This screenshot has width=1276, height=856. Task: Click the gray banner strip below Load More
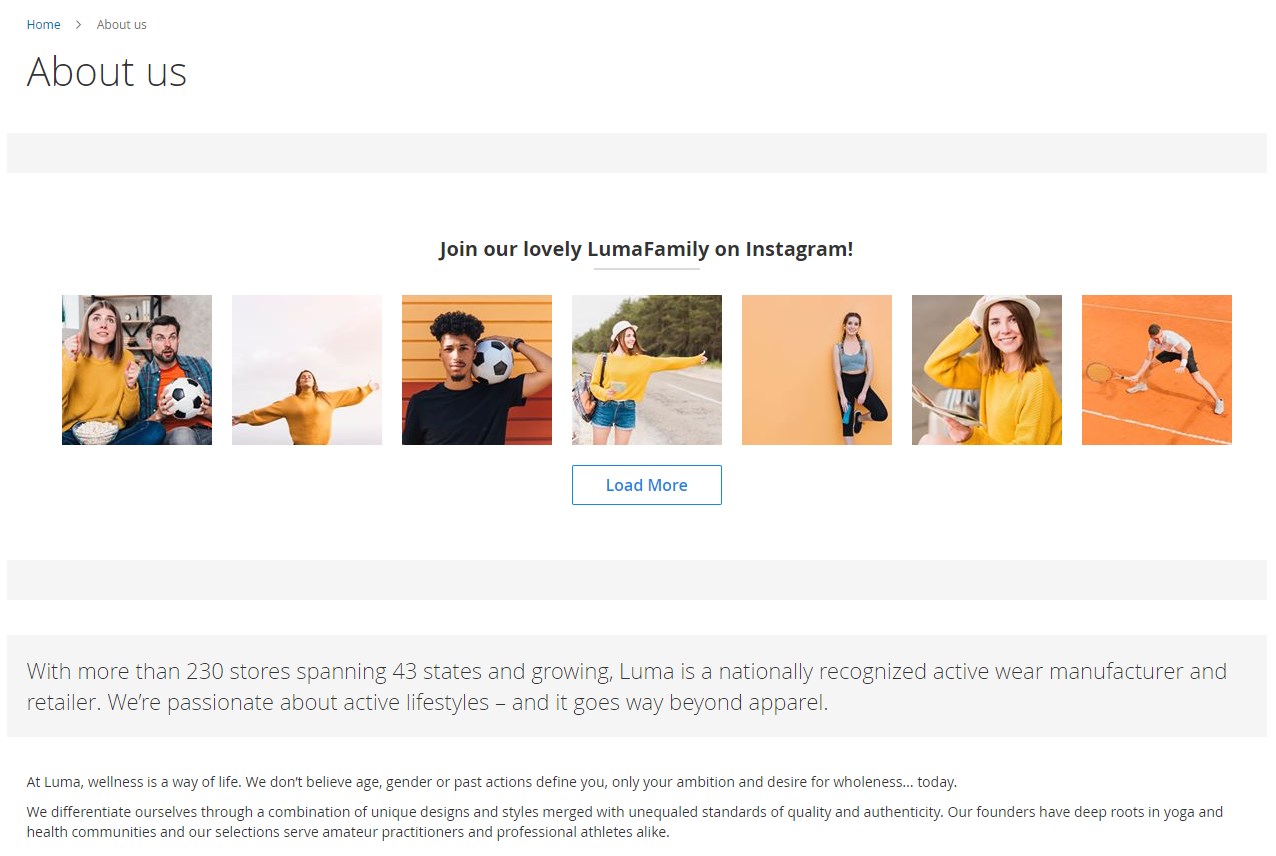coord(637,580)
